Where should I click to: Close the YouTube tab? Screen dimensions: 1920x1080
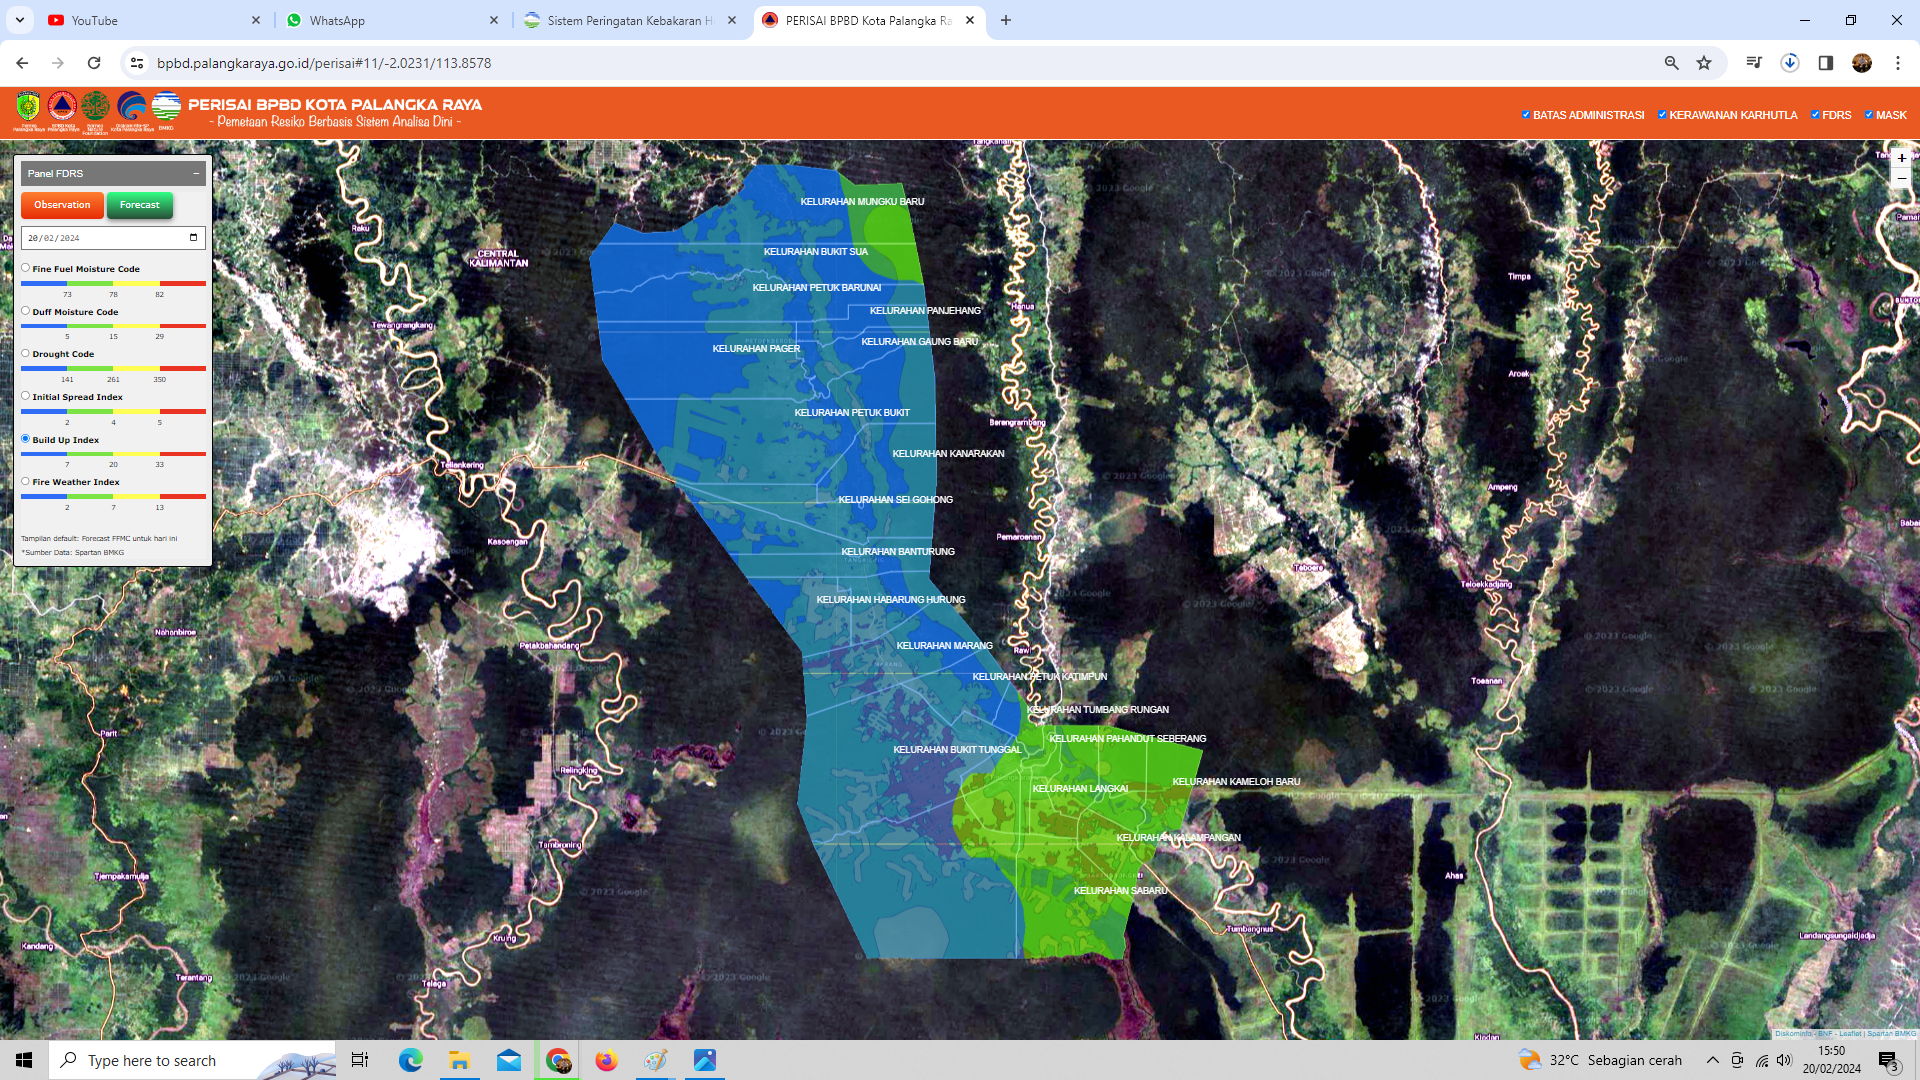coord(256,20)
